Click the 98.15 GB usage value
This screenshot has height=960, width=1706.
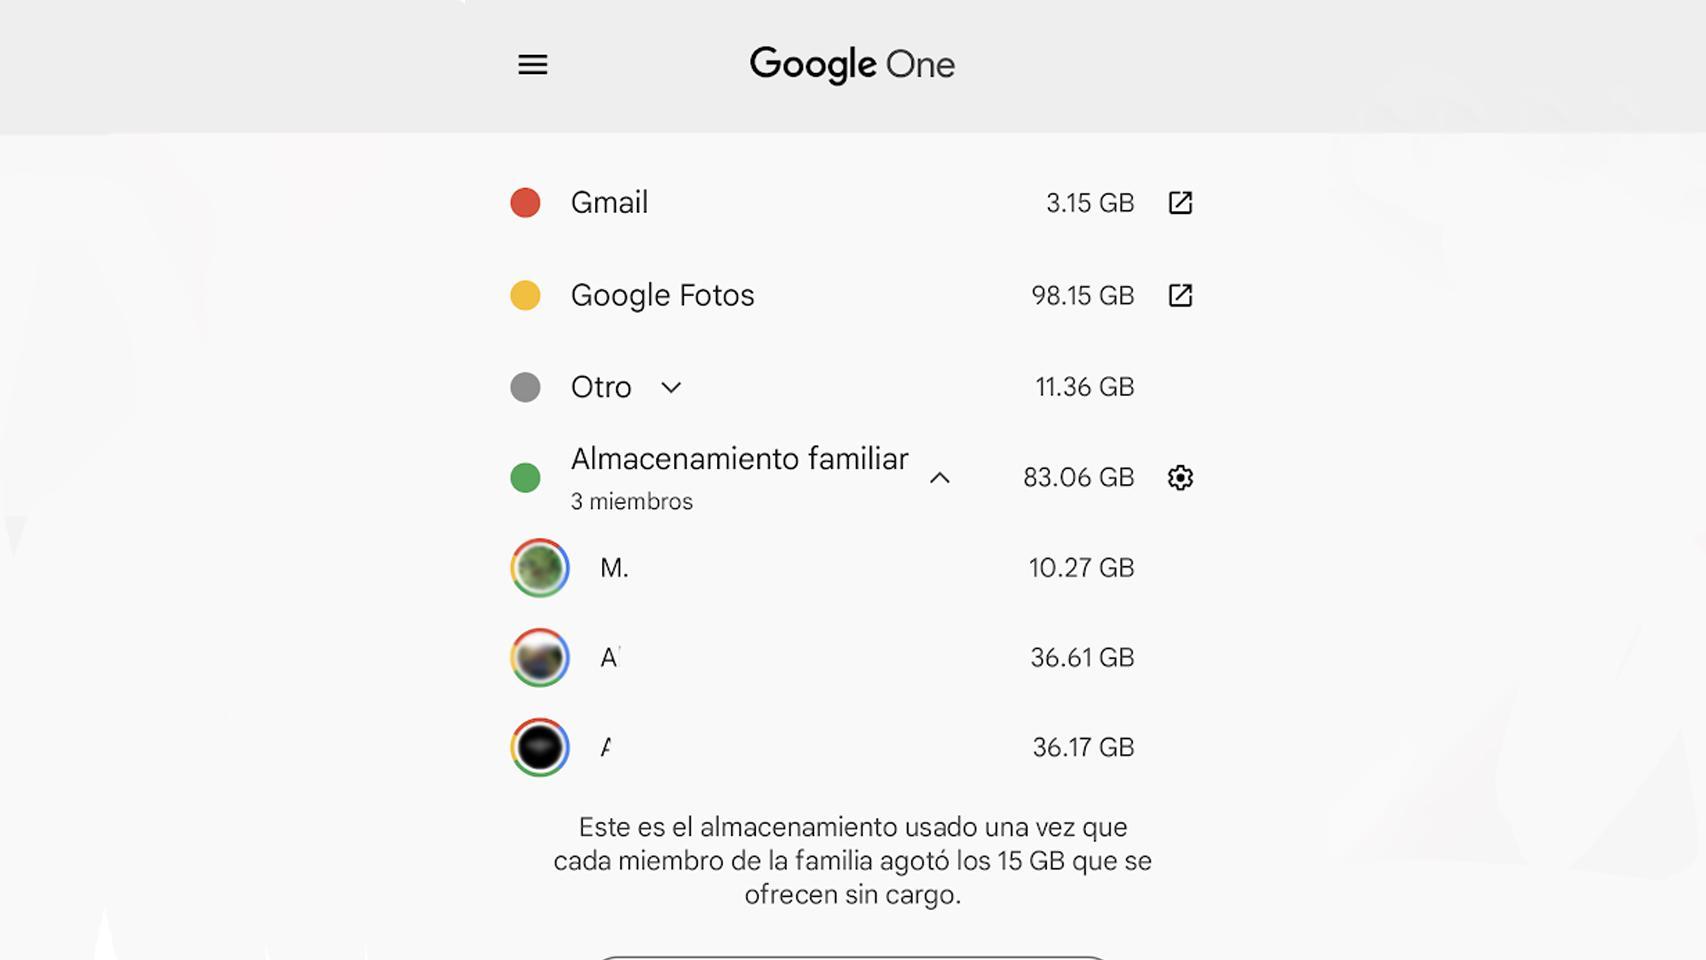tap(1082, 295)
